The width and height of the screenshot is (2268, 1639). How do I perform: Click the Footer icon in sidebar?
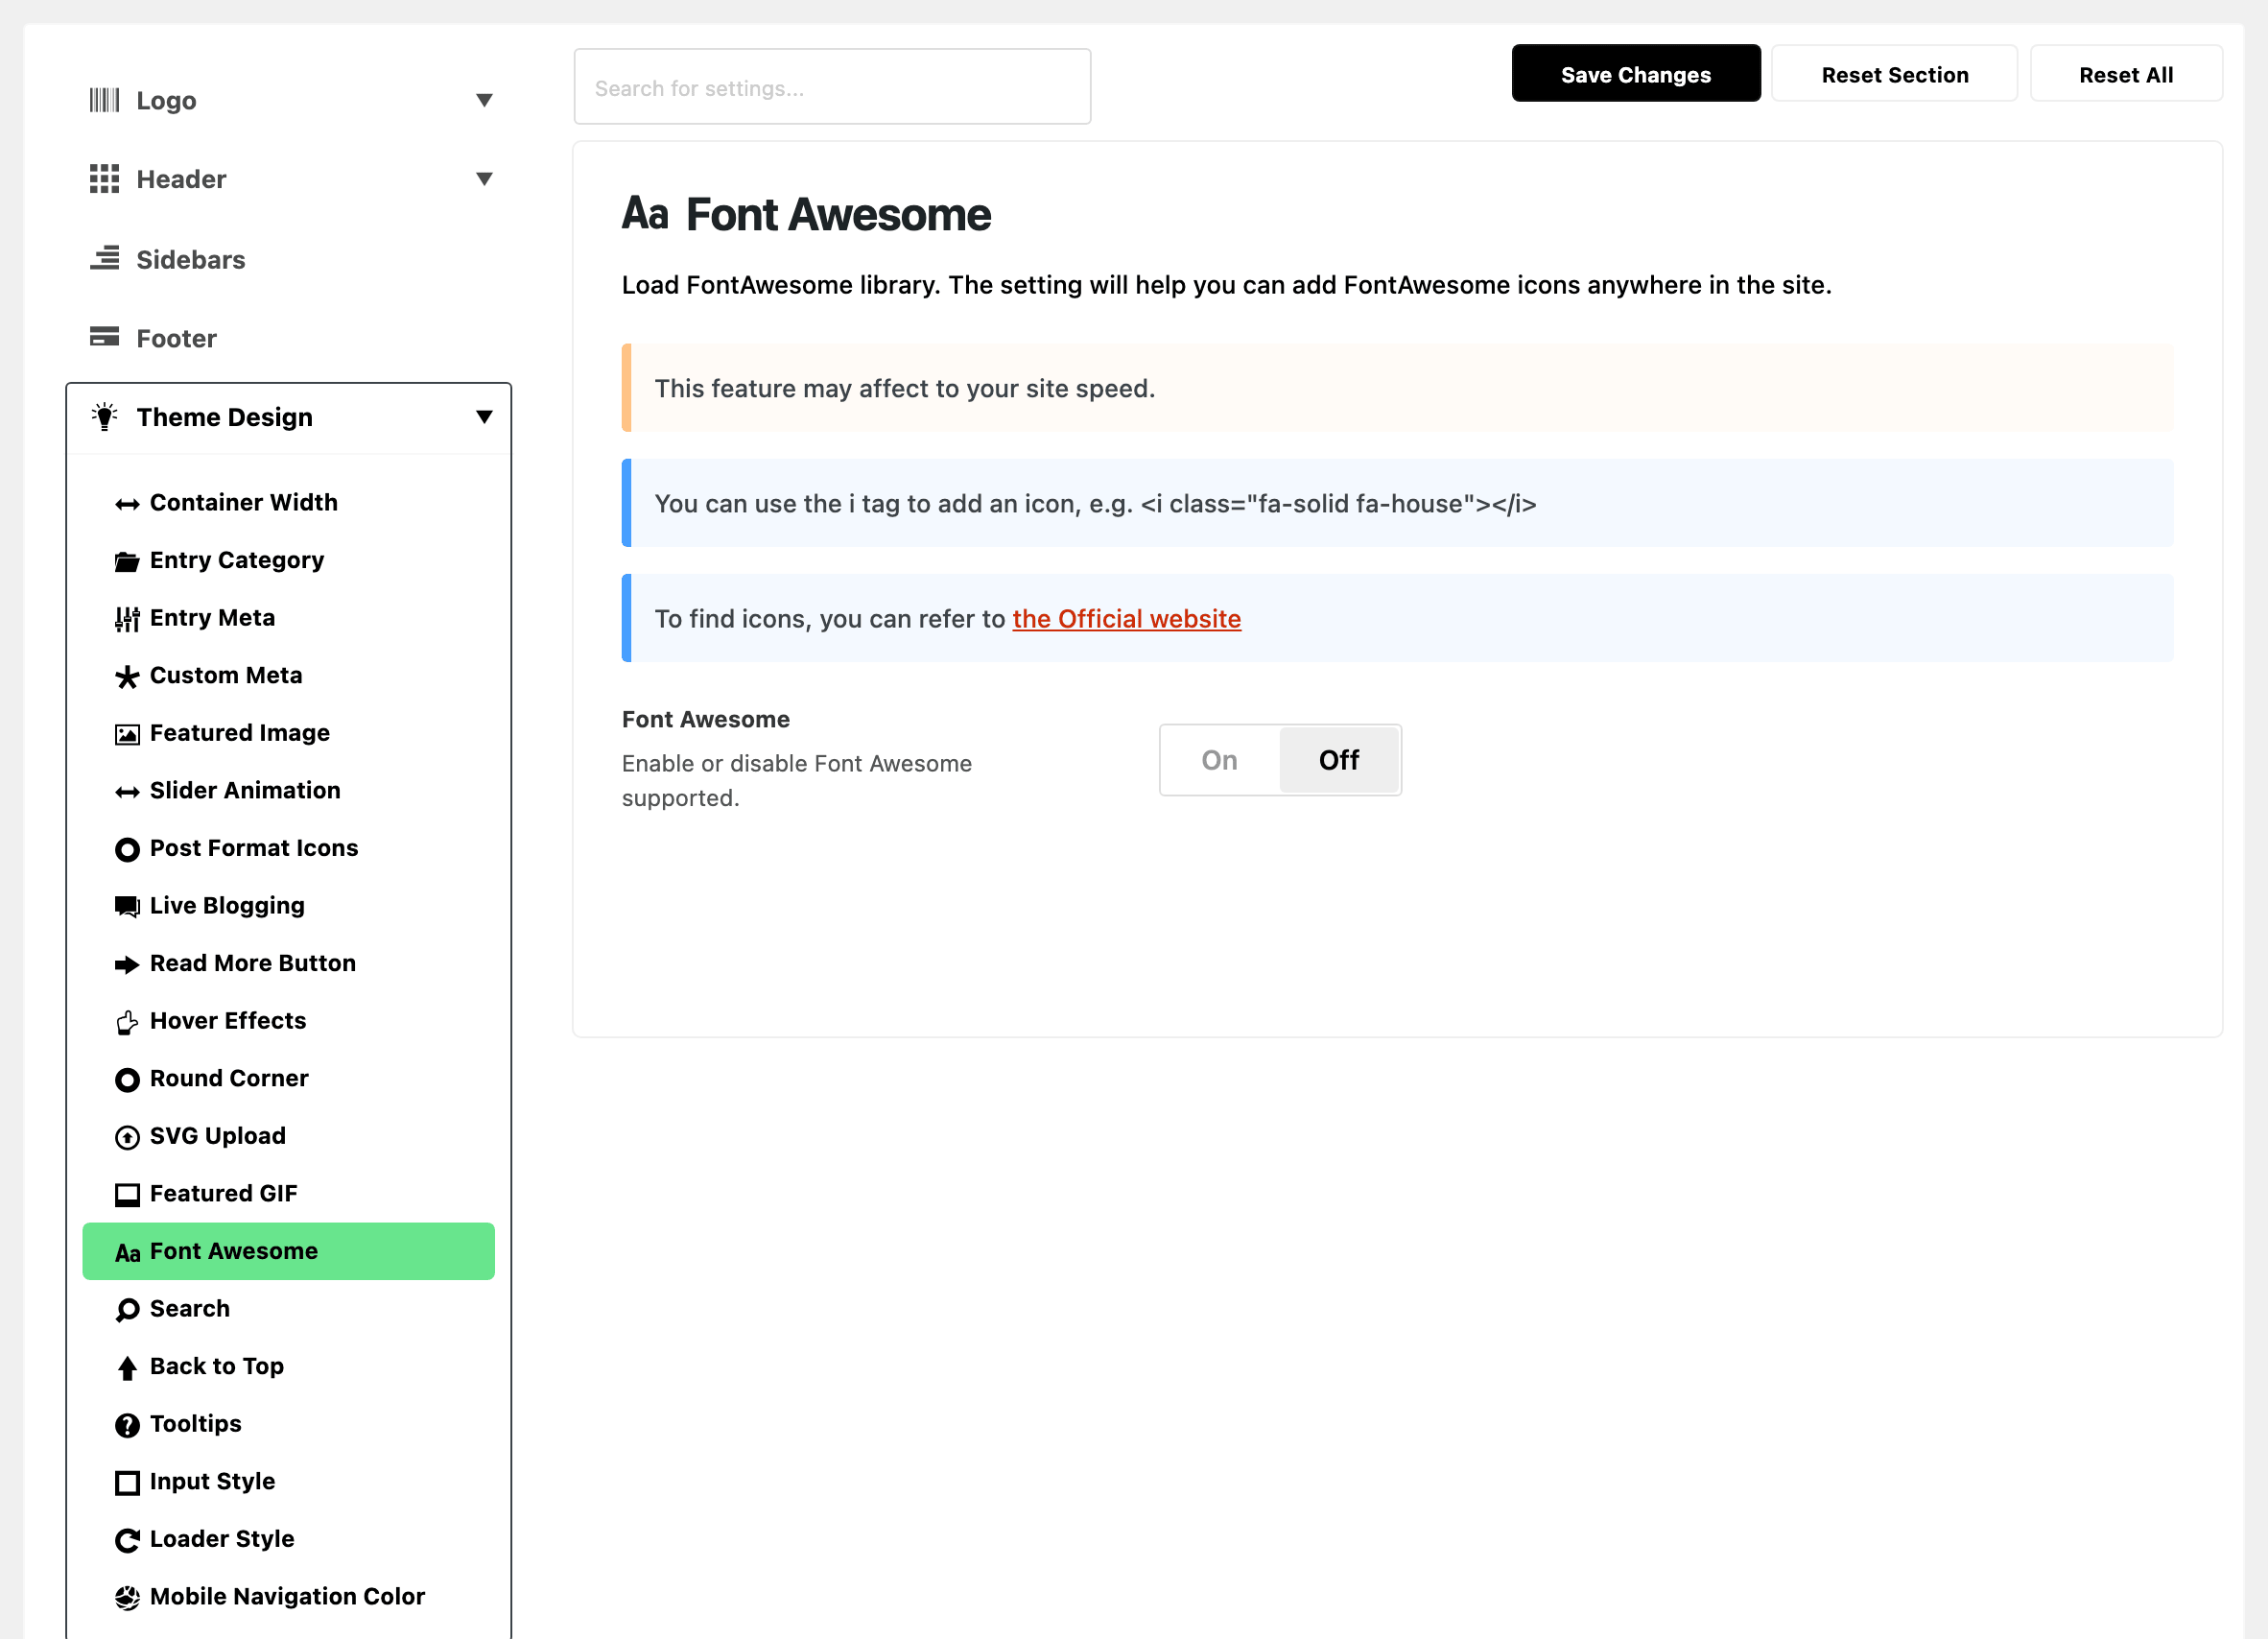[104, 337]
